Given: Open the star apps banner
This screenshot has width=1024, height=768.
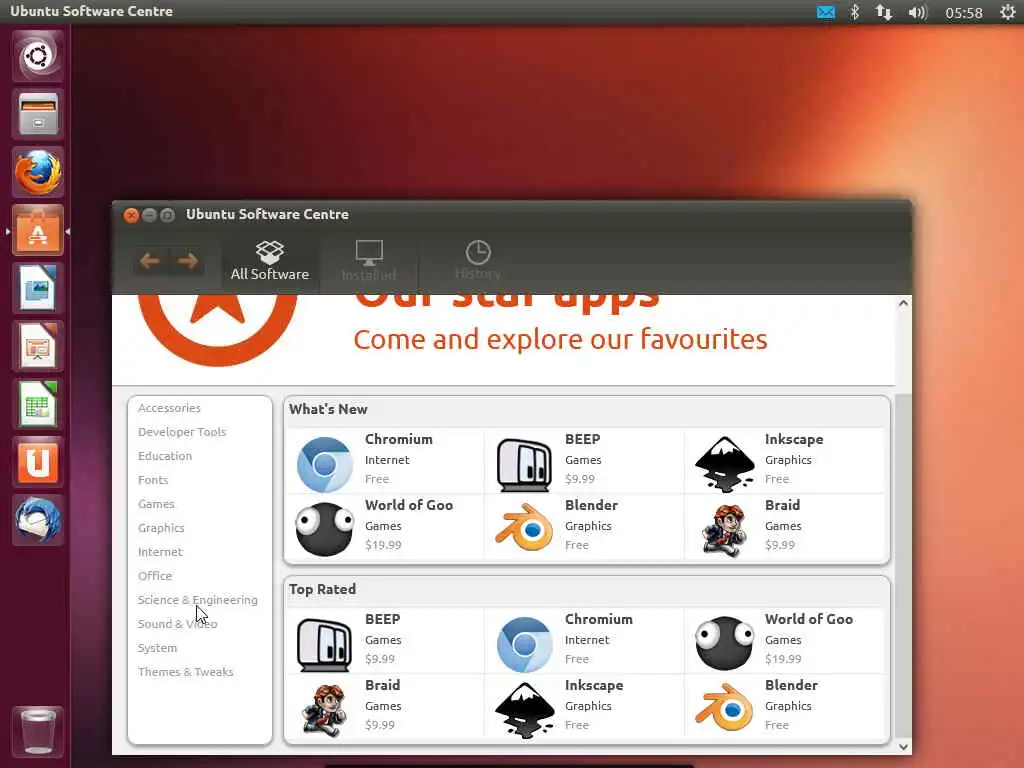Looking at the screenshot, I should 504,339.
